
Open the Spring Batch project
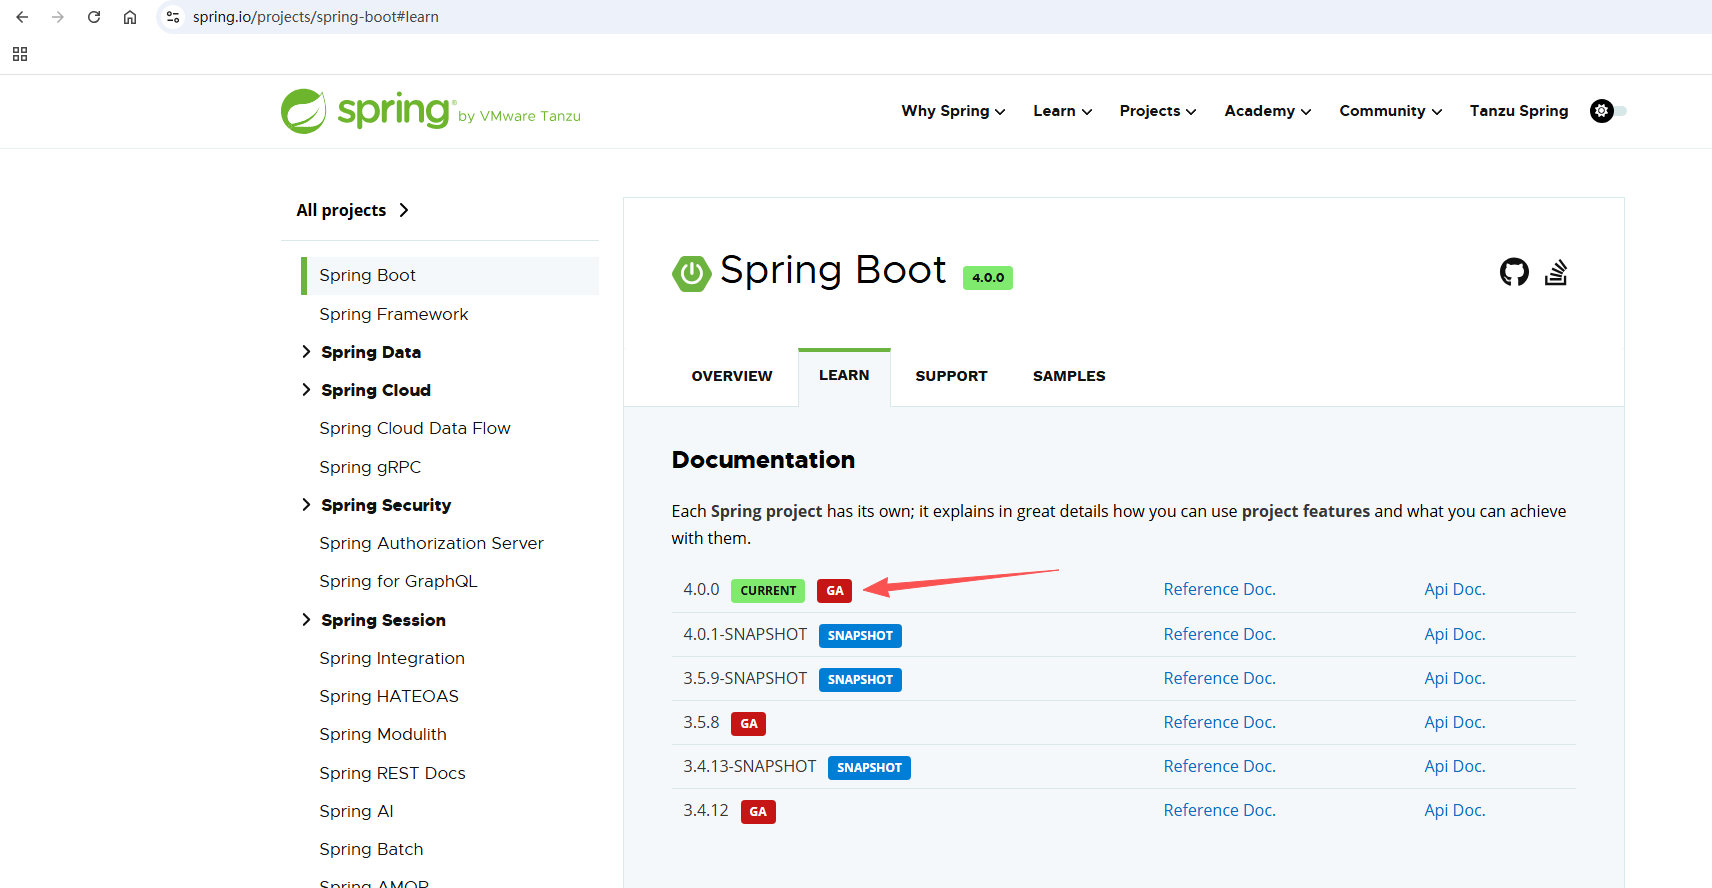click(x=371, y=849)
